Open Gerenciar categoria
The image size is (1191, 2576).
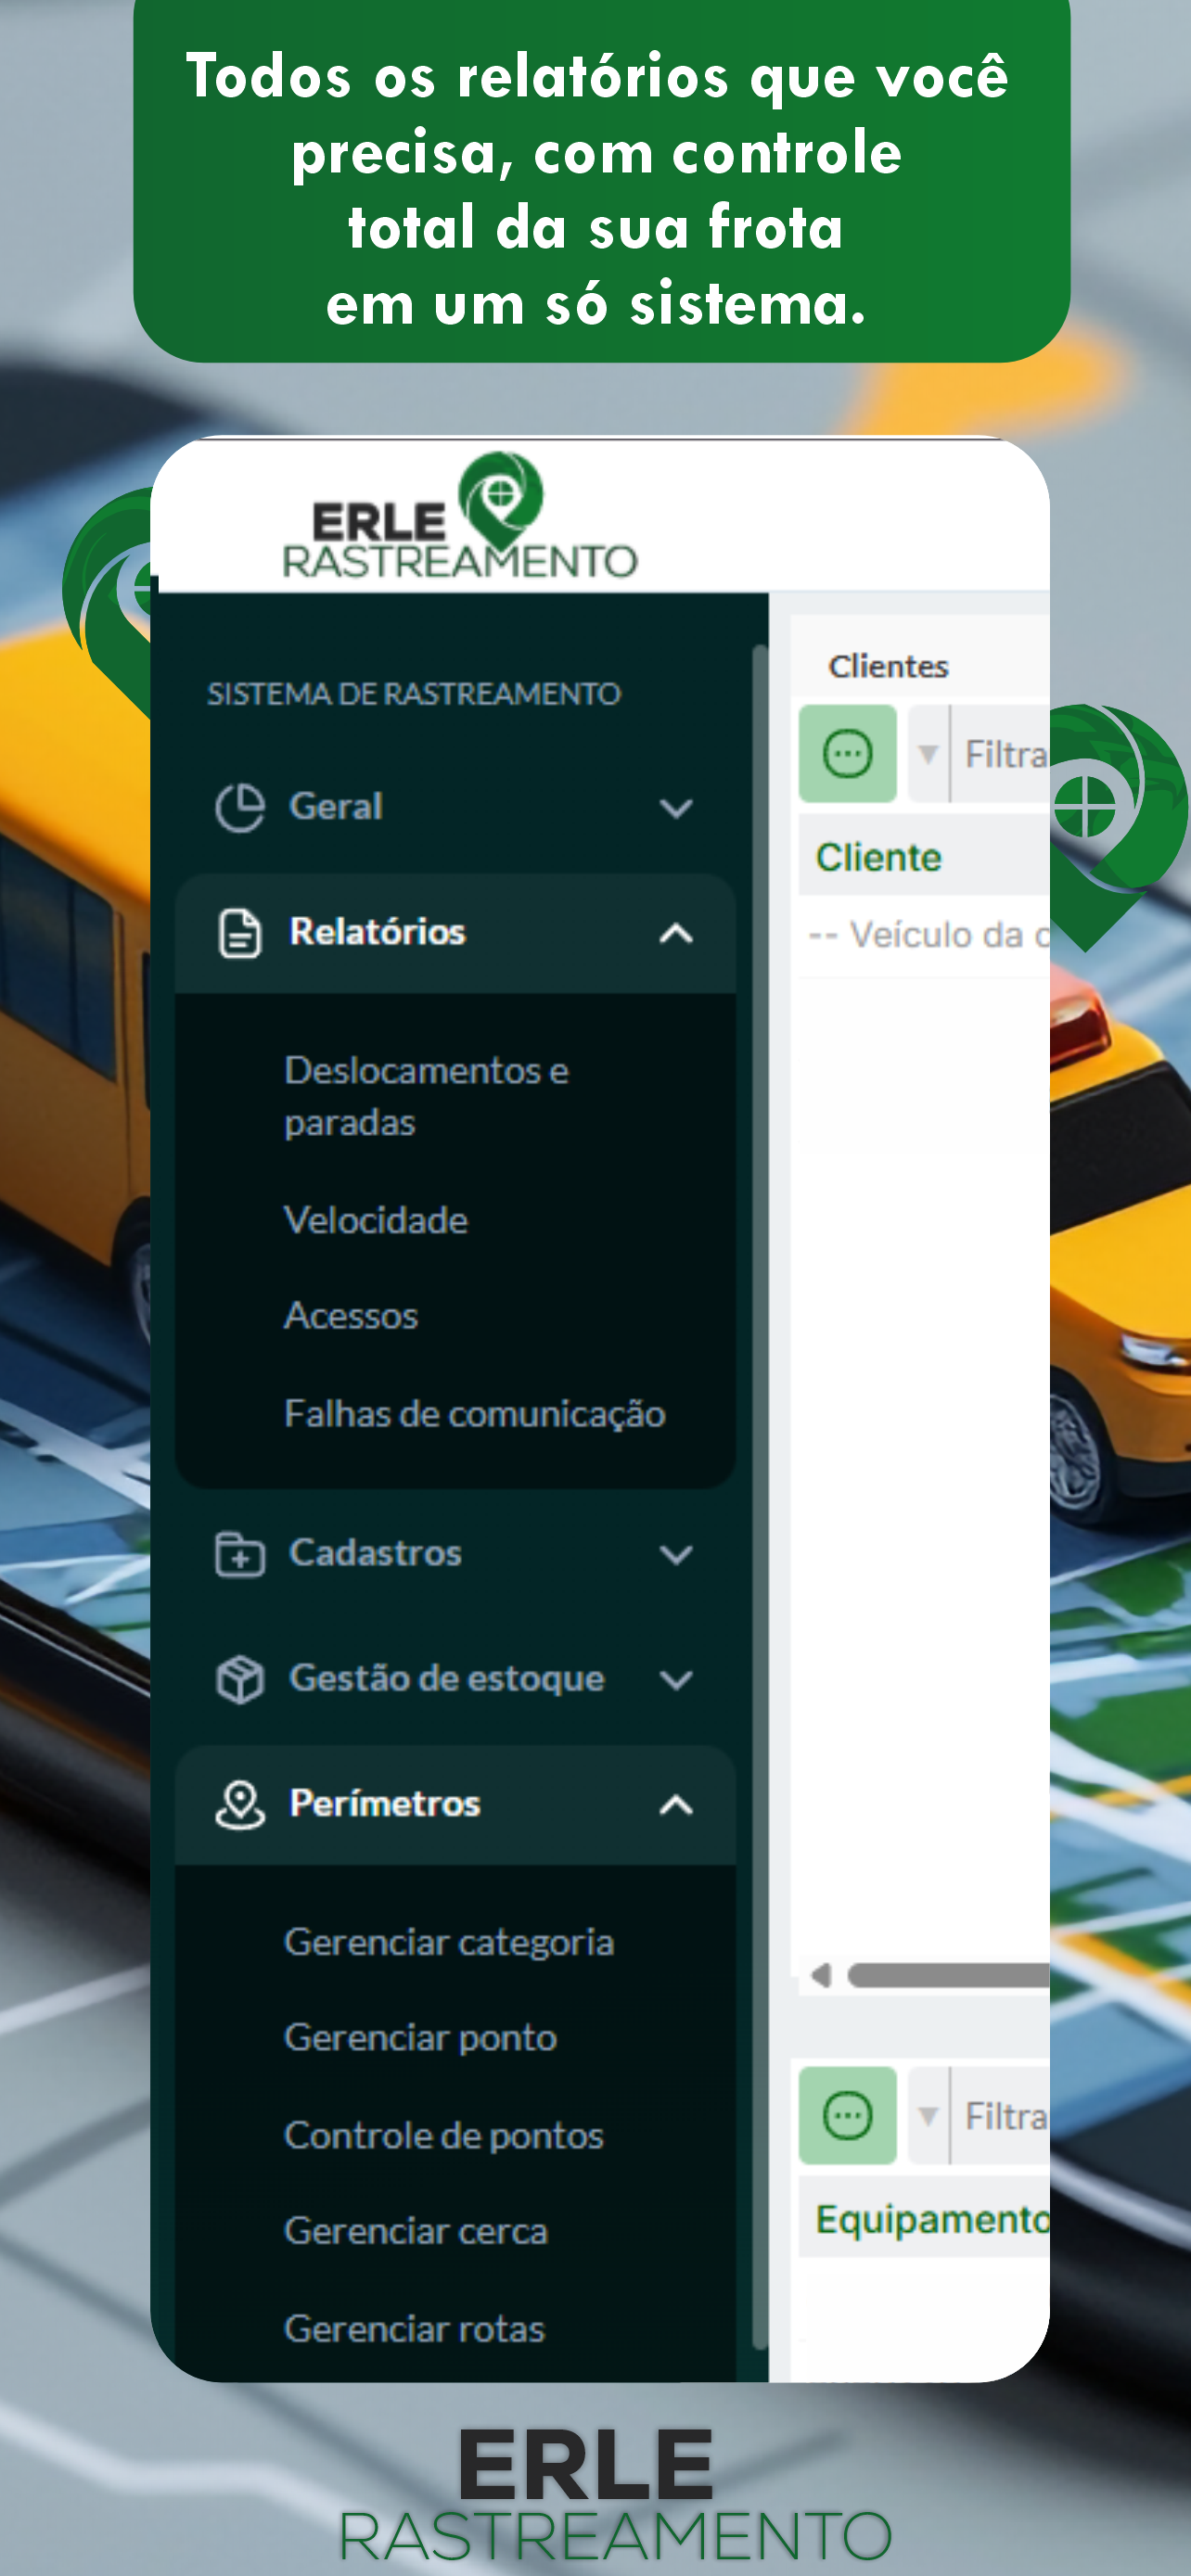[449, 1942]
